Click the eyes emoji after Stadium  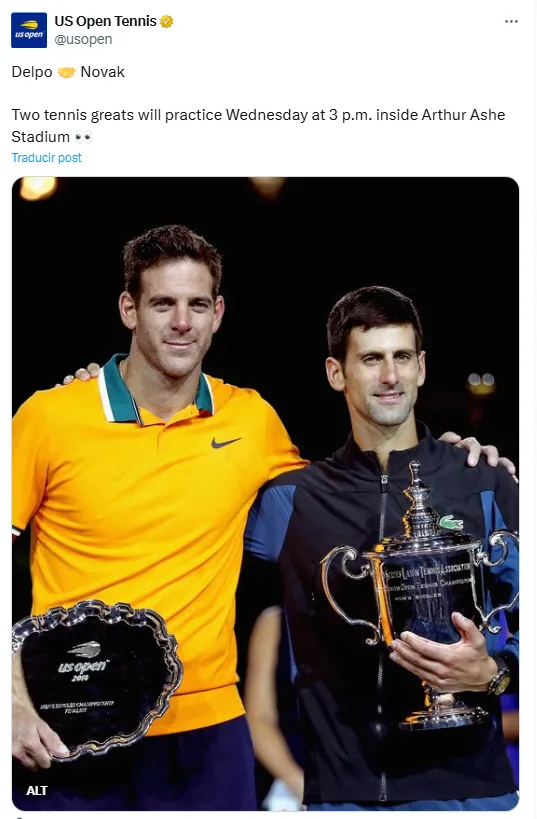tap(84, 137)
